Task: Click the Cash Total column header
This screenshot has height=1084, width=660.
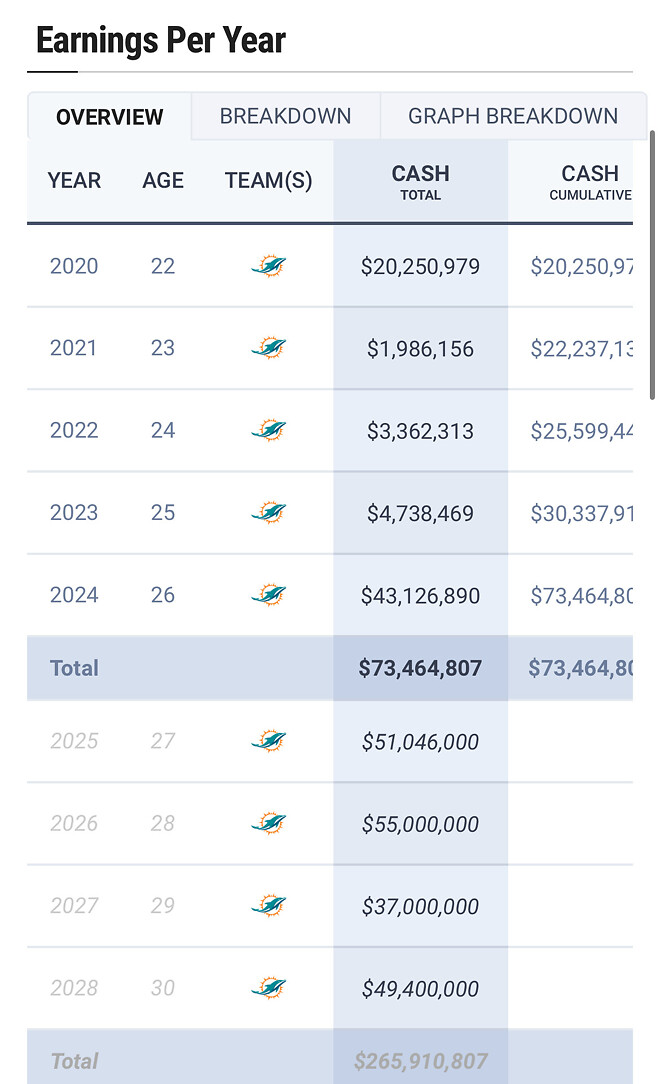Action: [420, 181]
